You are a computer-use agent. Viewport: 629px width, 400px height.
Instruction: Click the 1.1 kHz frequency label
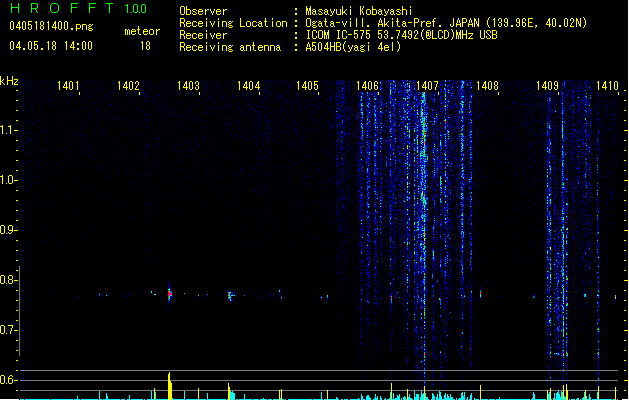click(8, 130)
